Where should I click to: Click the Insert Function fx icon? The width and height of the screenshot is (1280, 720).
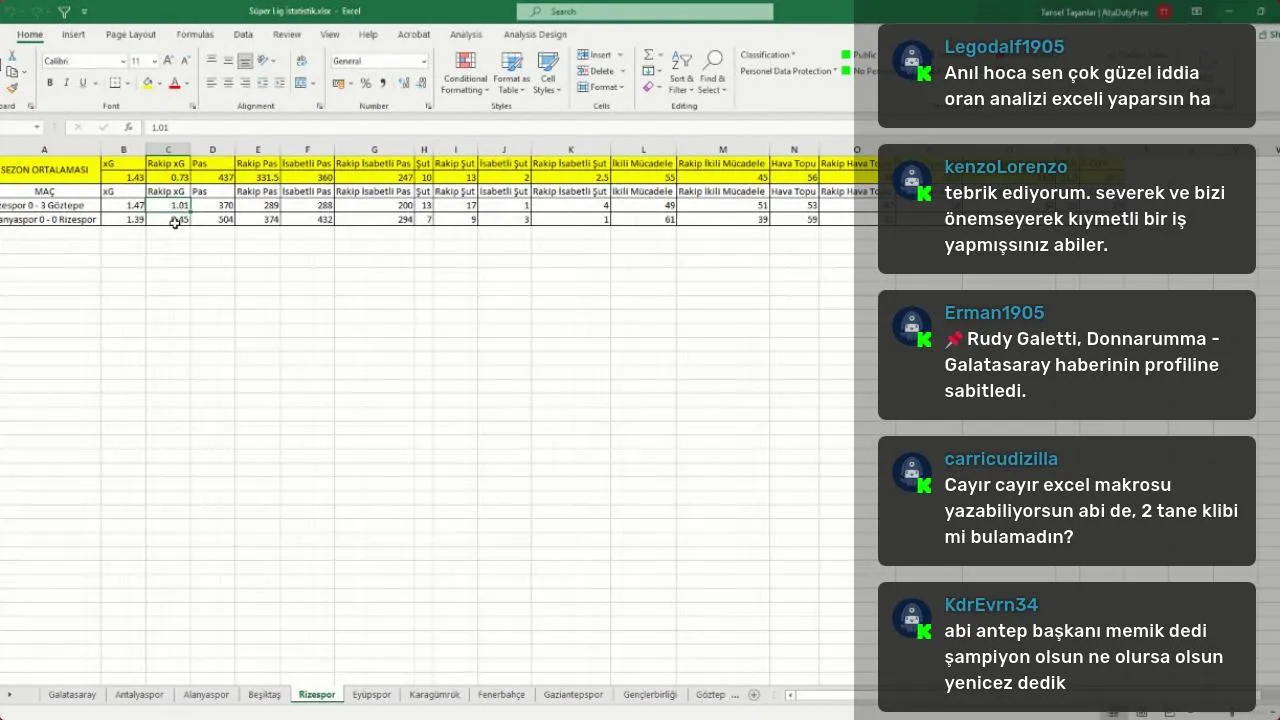128,128
